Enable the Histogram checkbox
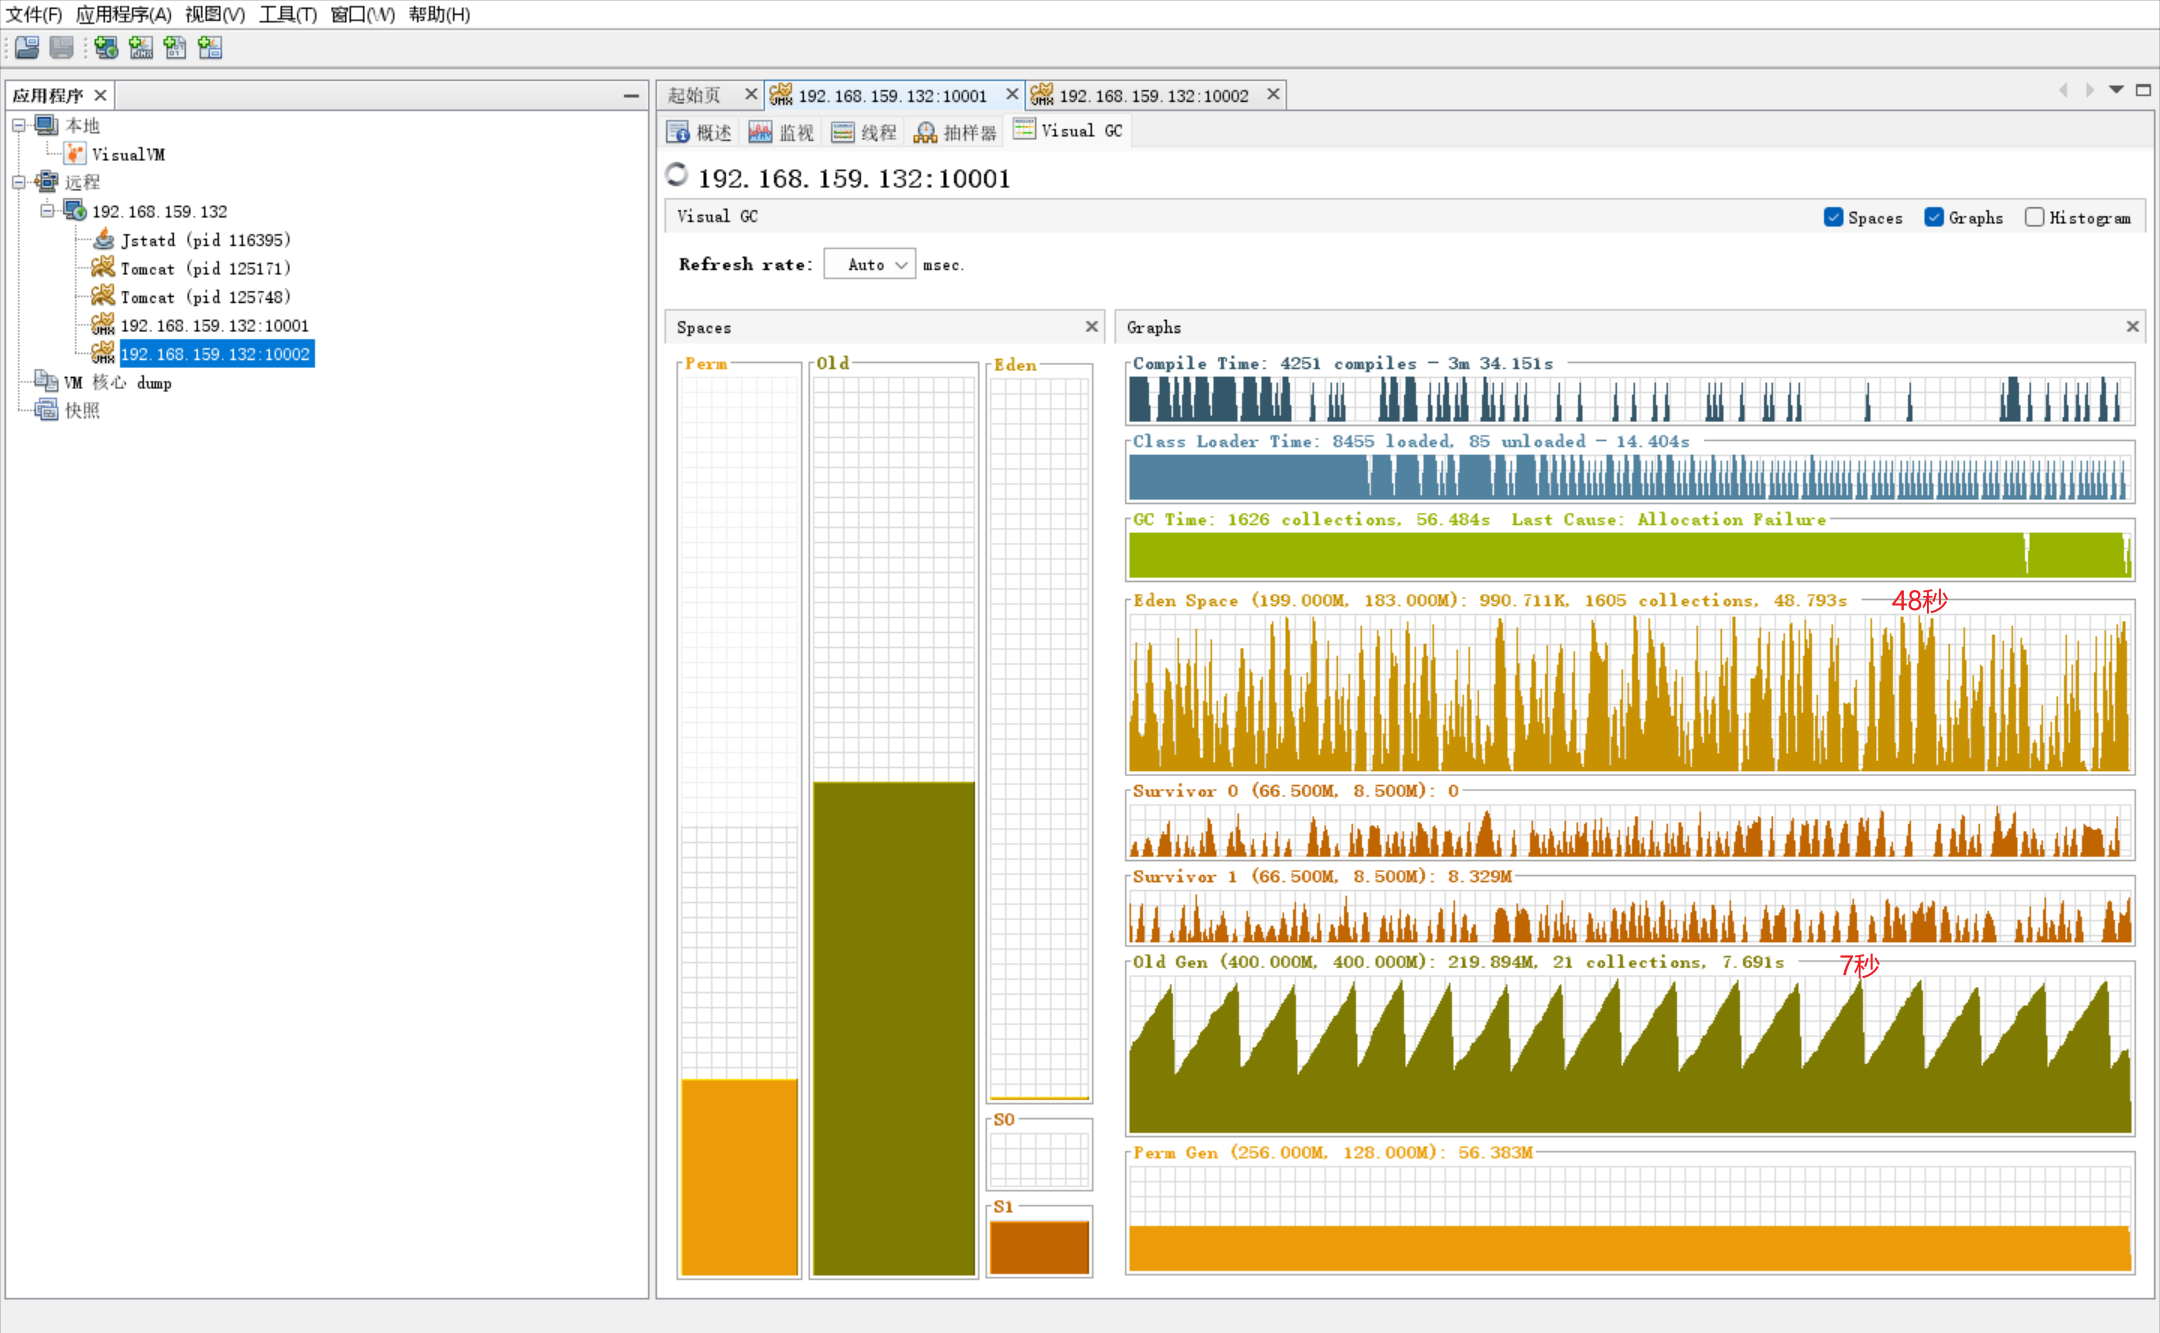Viewport: 2160px width, 1333px height. point(2034,217)
